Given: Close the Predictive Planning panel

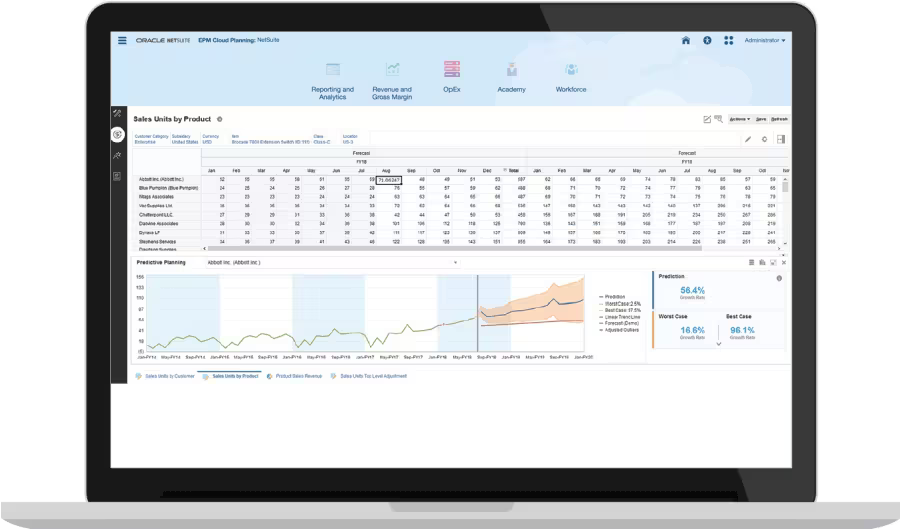Looking at the screenshot, I should (x=783, y=262).
